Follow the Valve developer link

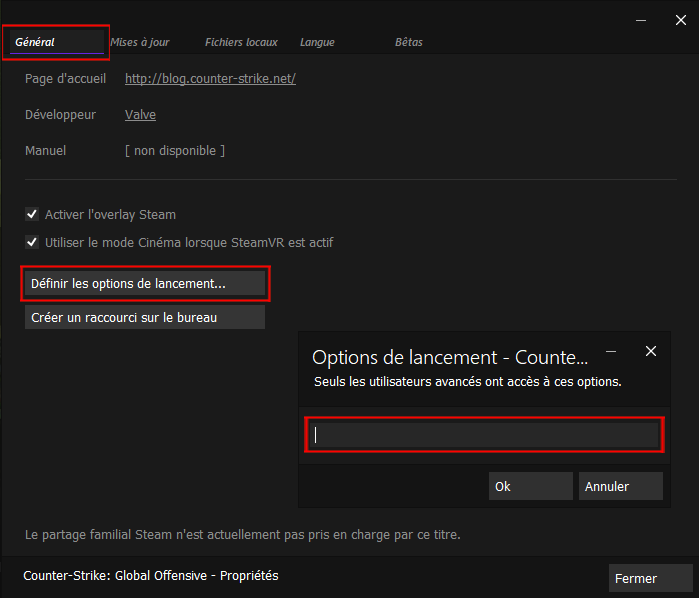click(140, 115)
